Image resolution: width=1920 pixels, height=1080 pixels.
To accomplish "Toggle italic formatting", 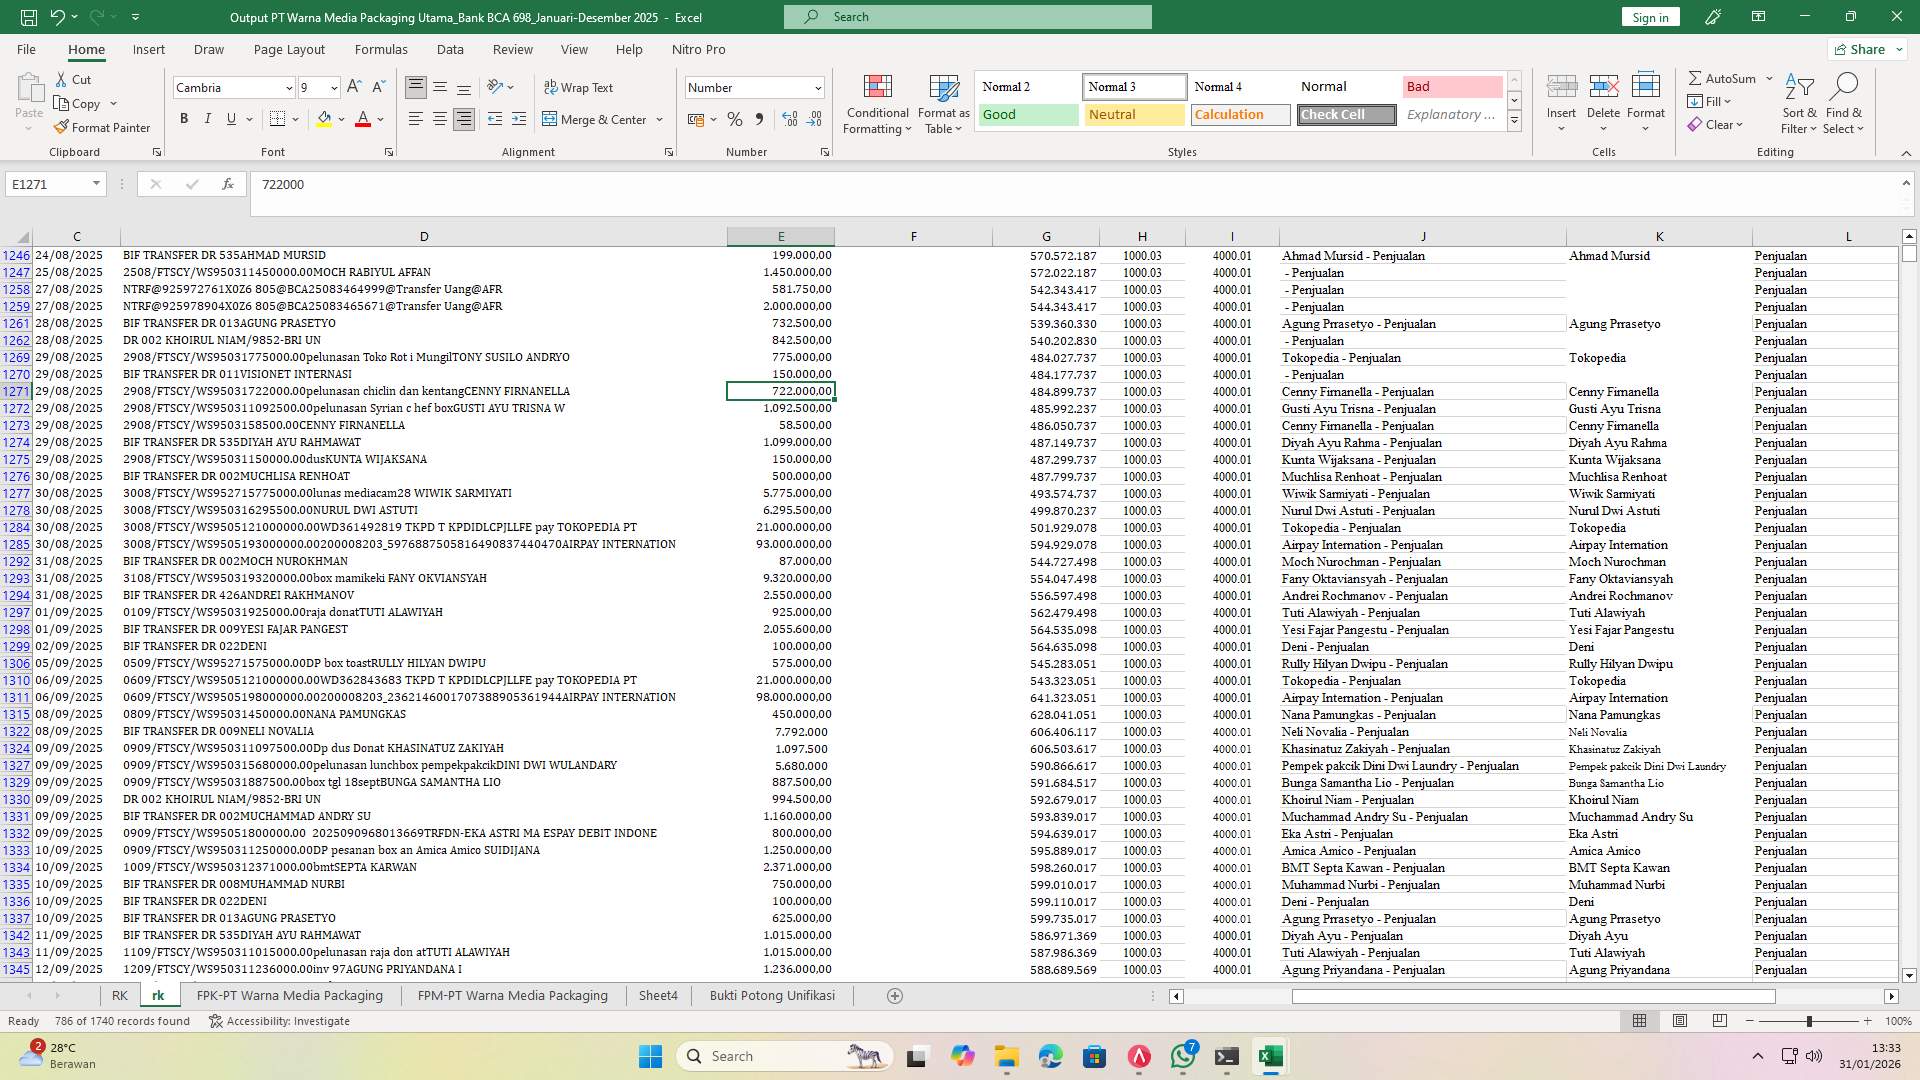I will click(x=208, y=118).
